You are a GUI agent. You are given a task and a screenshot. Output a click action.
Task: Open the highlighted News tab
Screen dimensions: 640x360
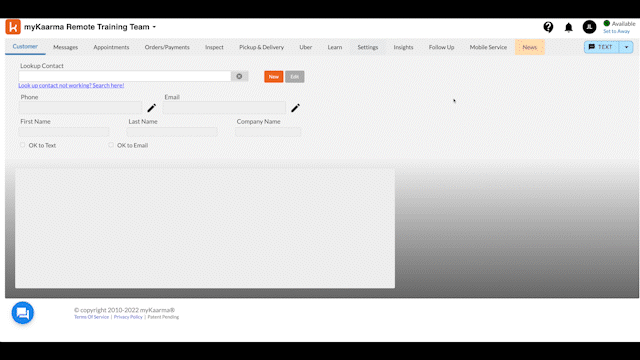click(x=529, y=47)
